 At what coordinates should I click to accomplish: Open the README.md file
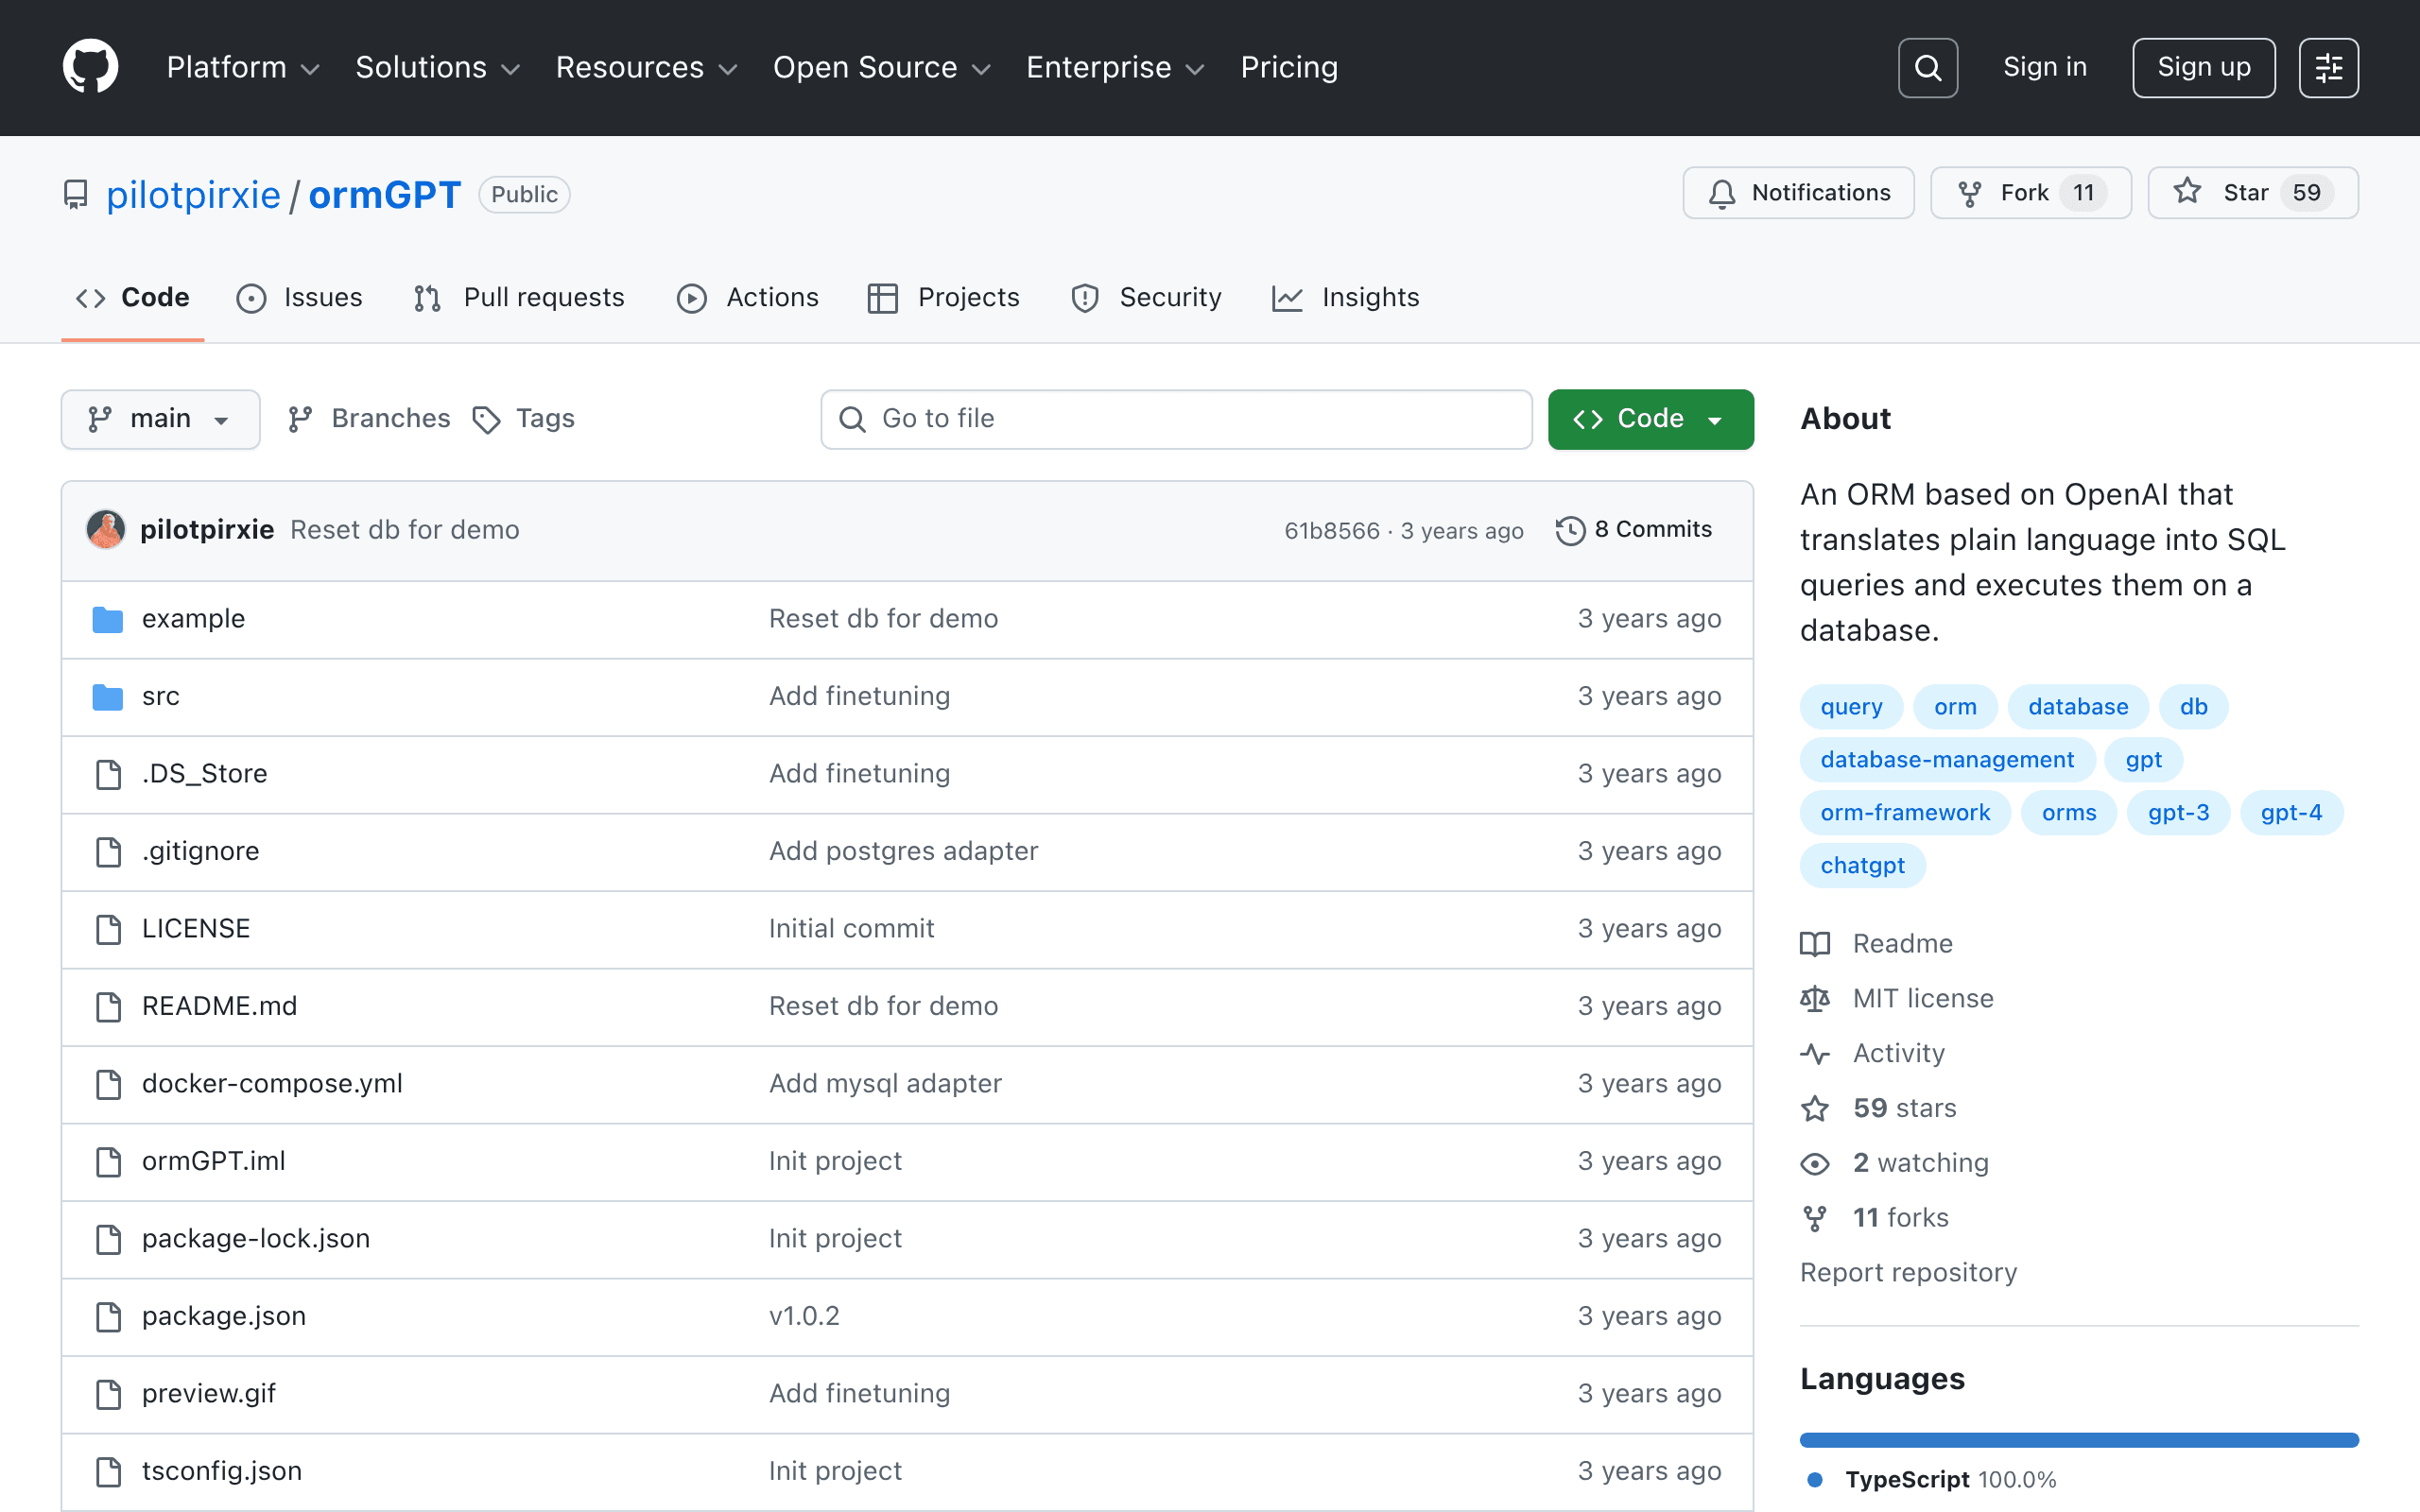pyautogui.click(x=219, y=1006)
